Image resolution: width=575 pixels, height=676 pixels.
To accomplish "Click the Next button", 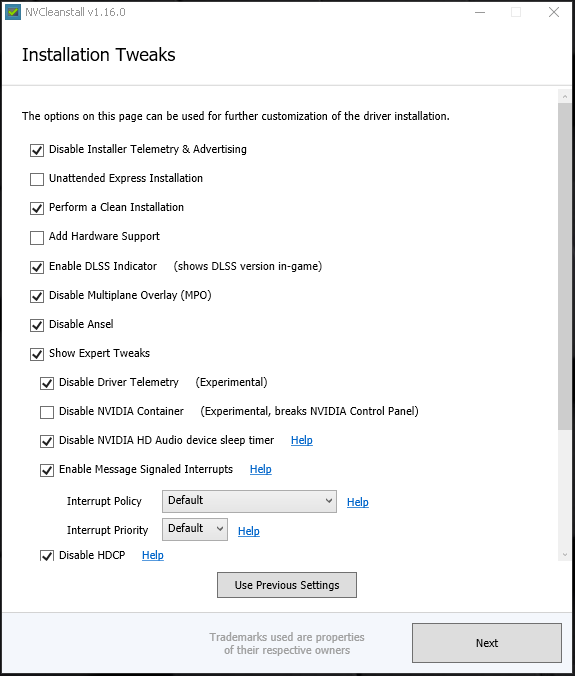I will click(487, 643).
